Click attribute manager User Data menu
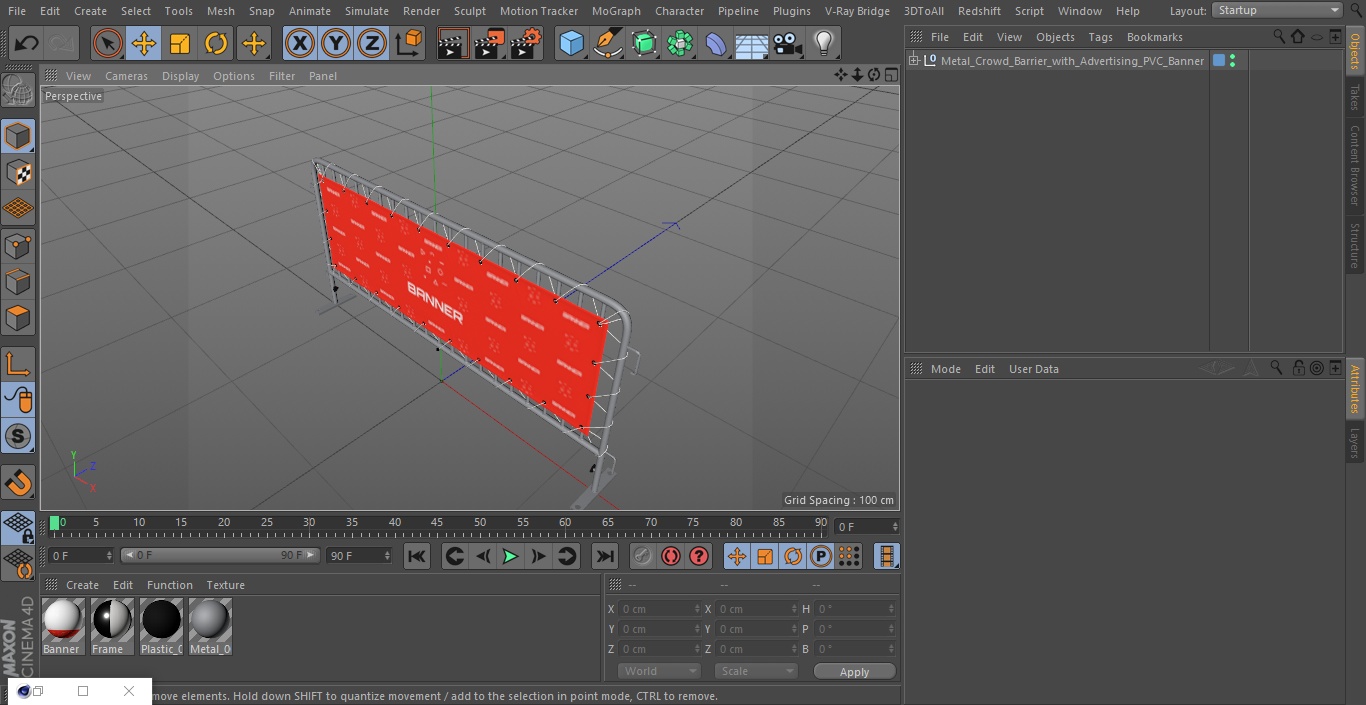This screenshot has width=1366, height=705. point(1033,369)
